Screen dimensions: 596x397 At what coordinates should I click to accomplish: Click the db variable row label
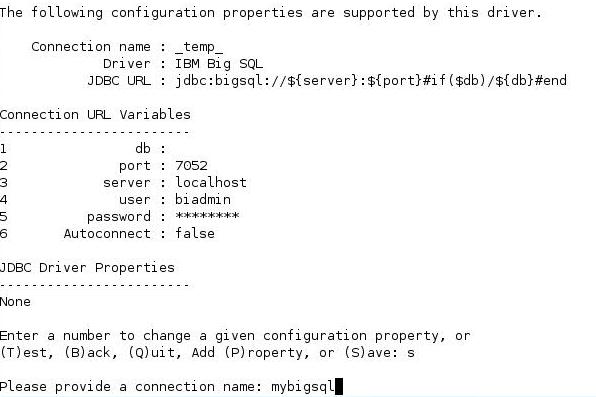tap(143, 148)
